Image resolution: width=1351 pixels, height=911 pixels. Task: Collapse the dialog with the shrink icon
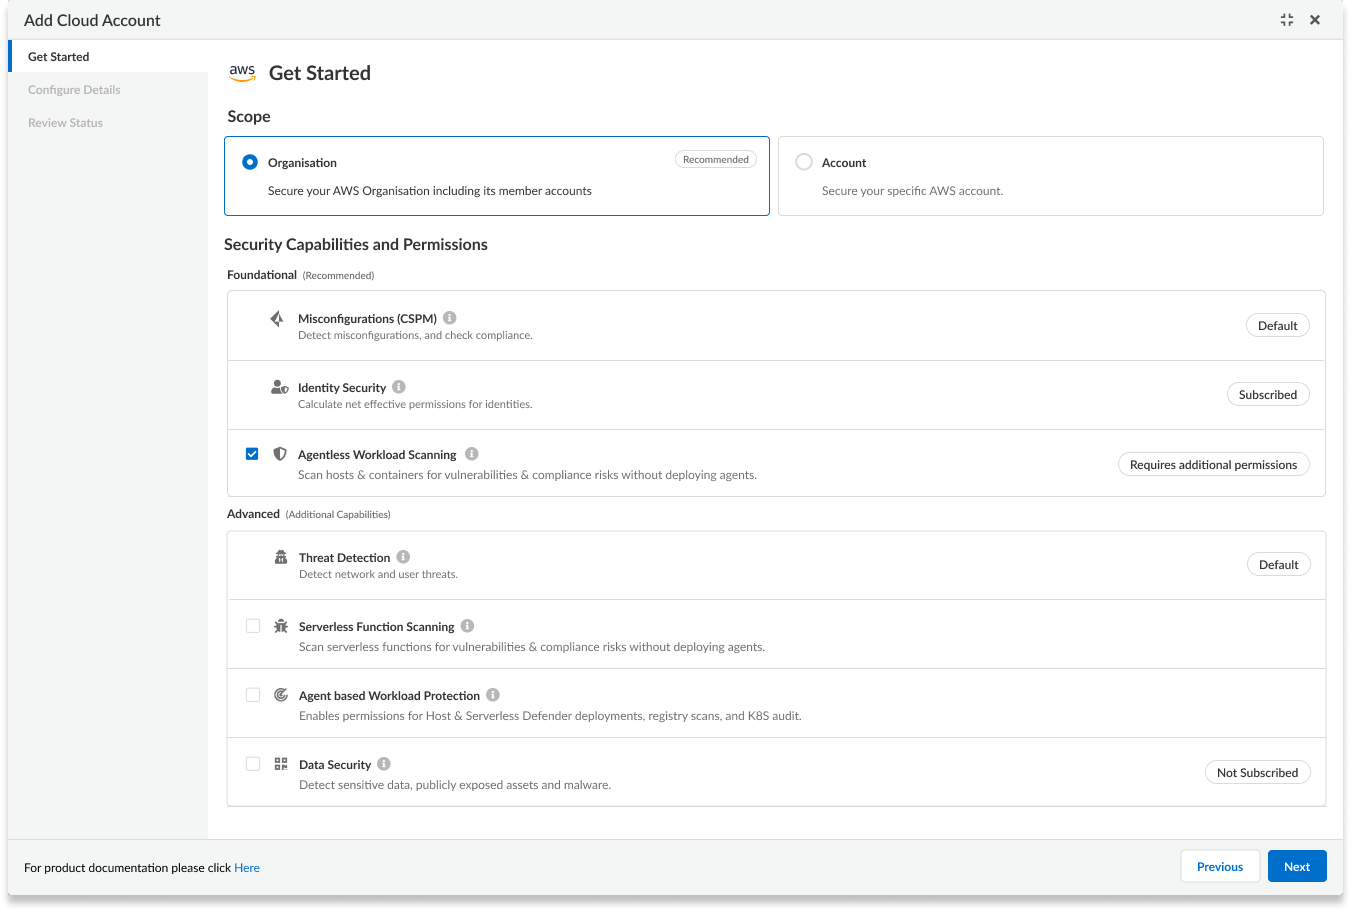[1287, 20]
